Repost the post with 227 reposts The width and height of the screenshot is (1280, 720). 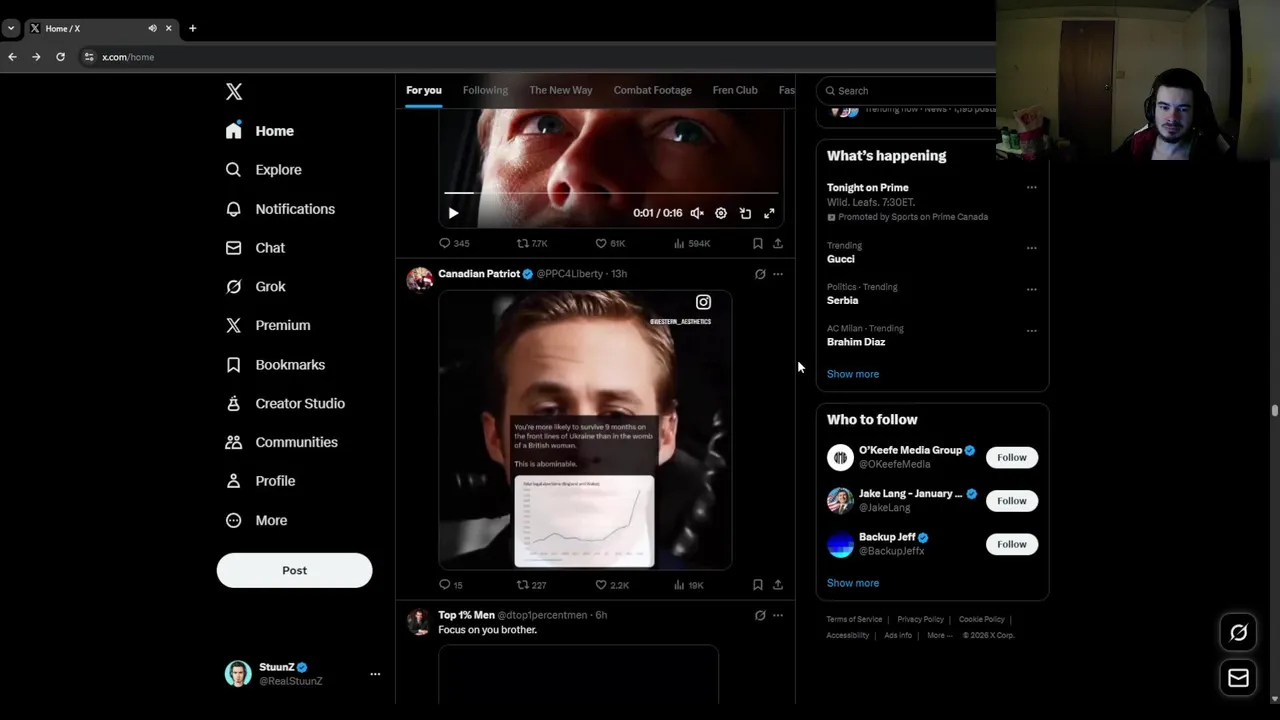(531, 585)
